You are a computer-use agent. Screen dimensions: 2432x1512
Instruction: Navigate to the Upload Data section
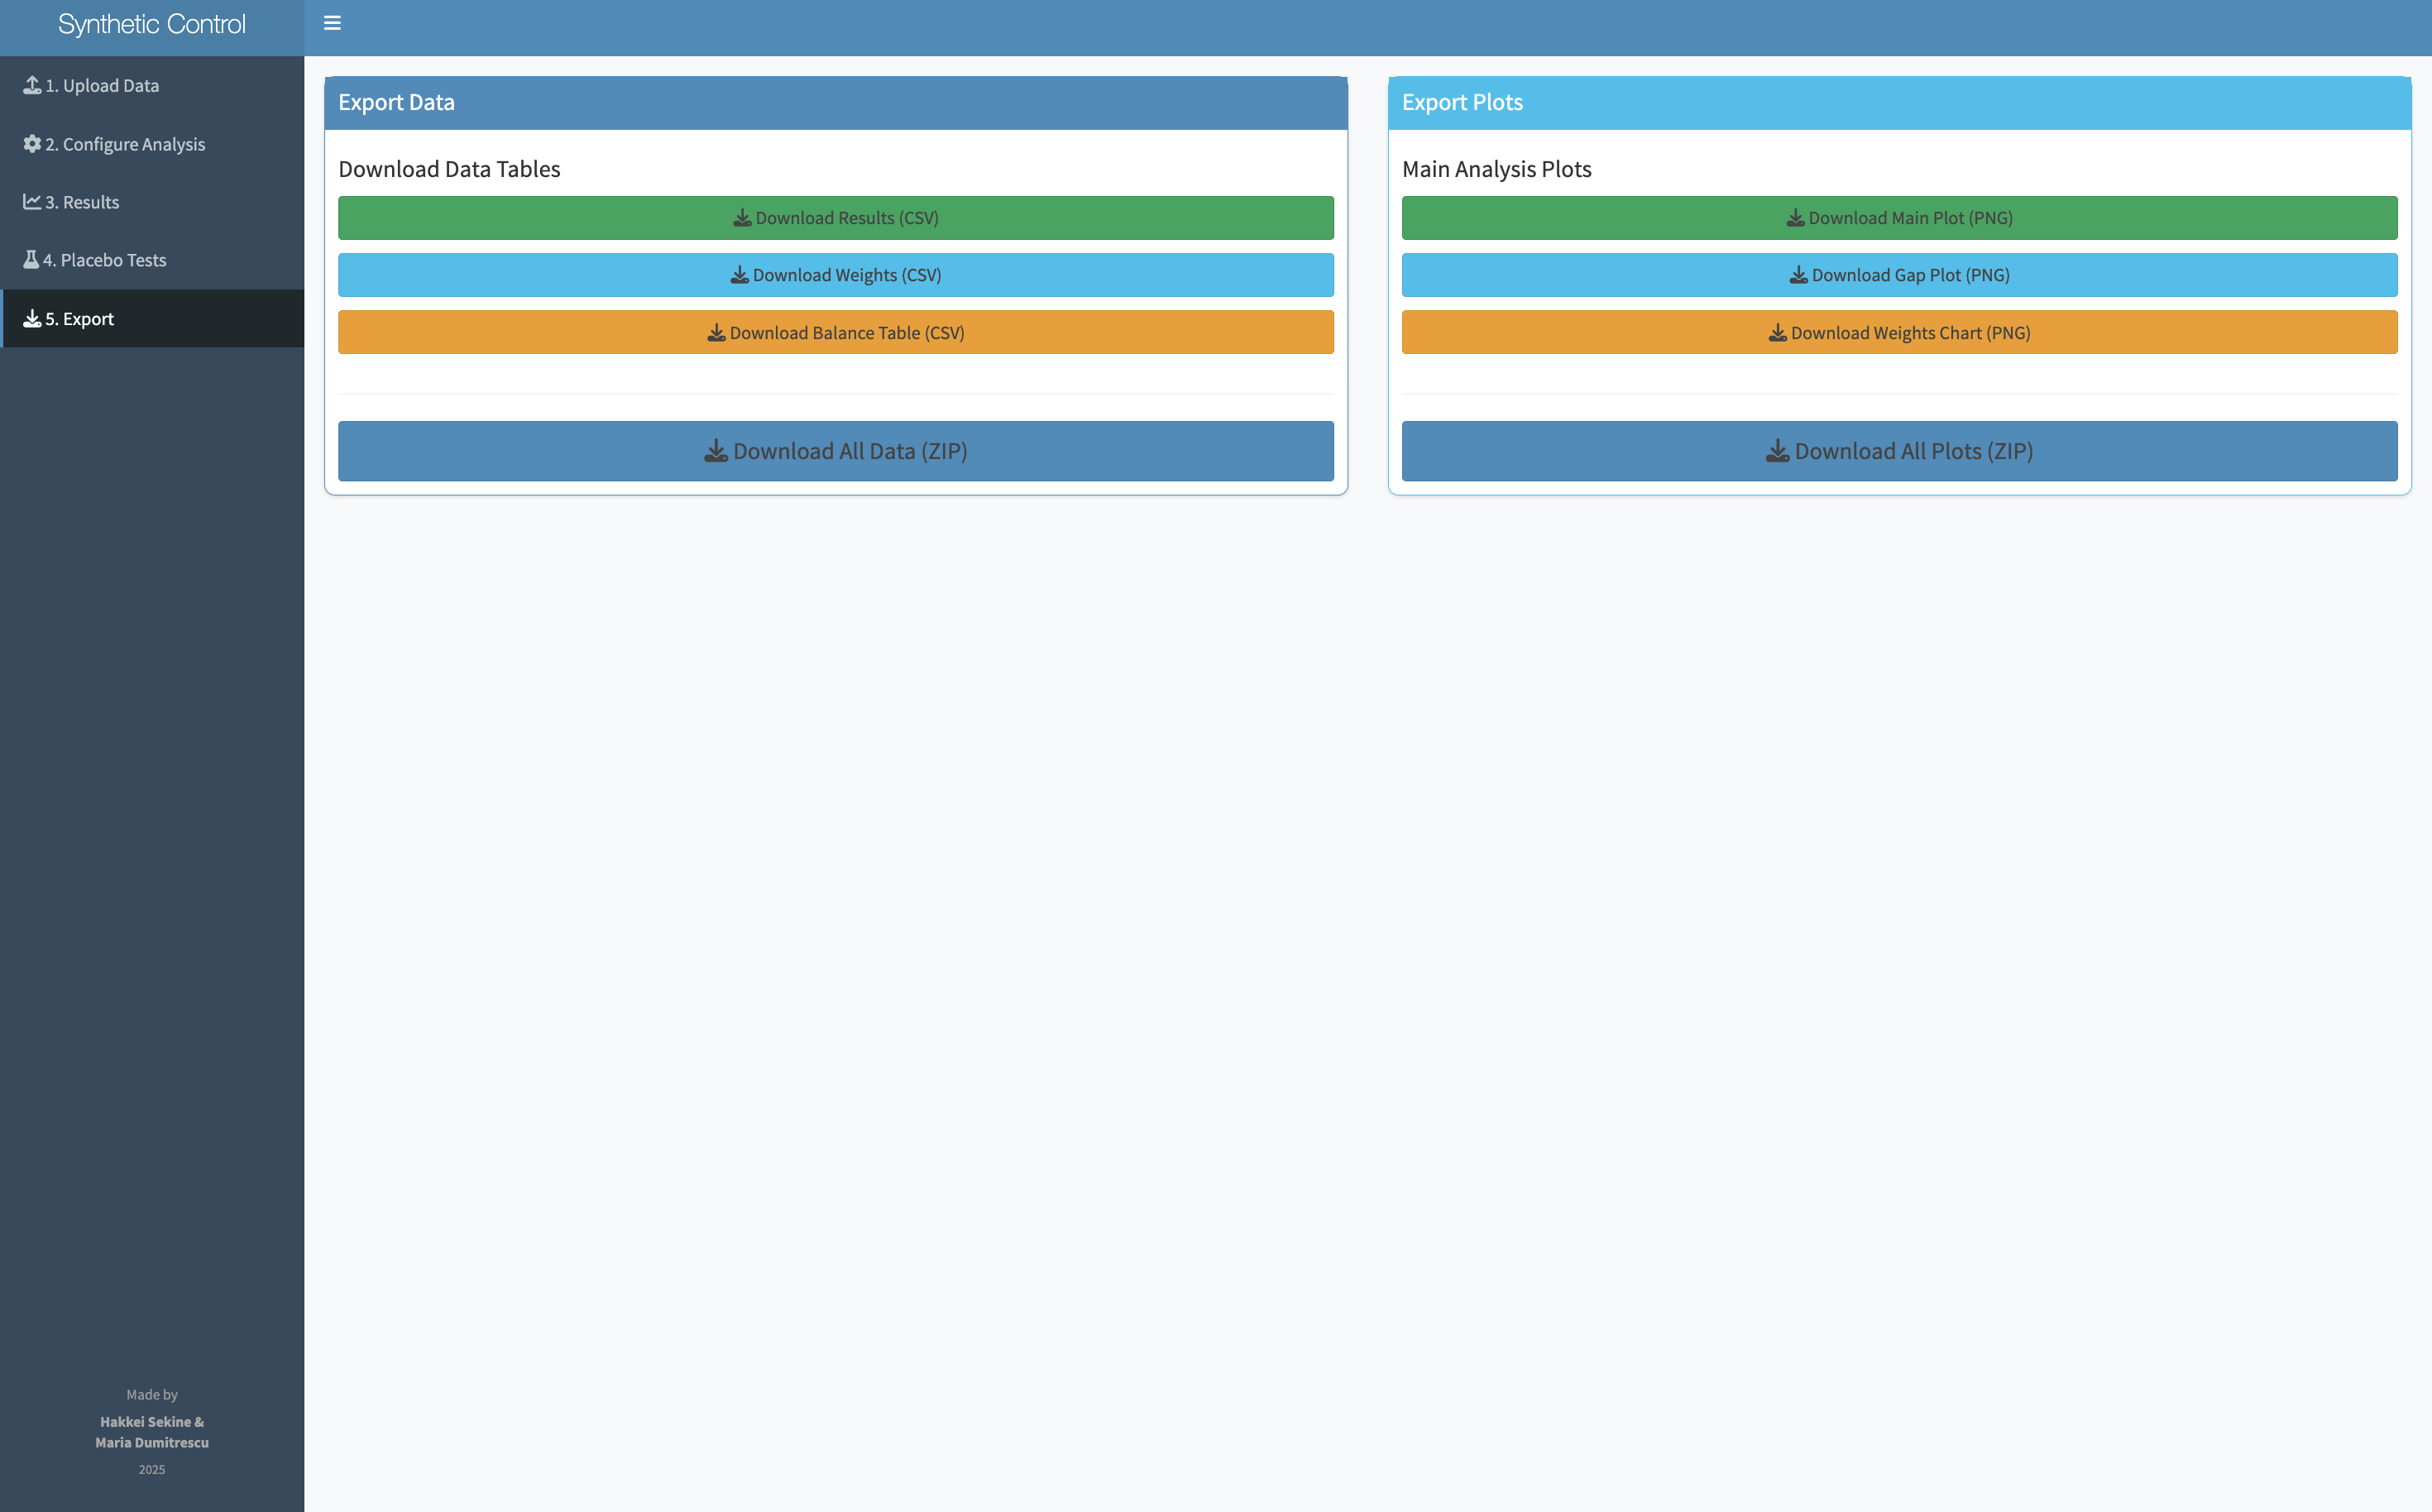103,85
